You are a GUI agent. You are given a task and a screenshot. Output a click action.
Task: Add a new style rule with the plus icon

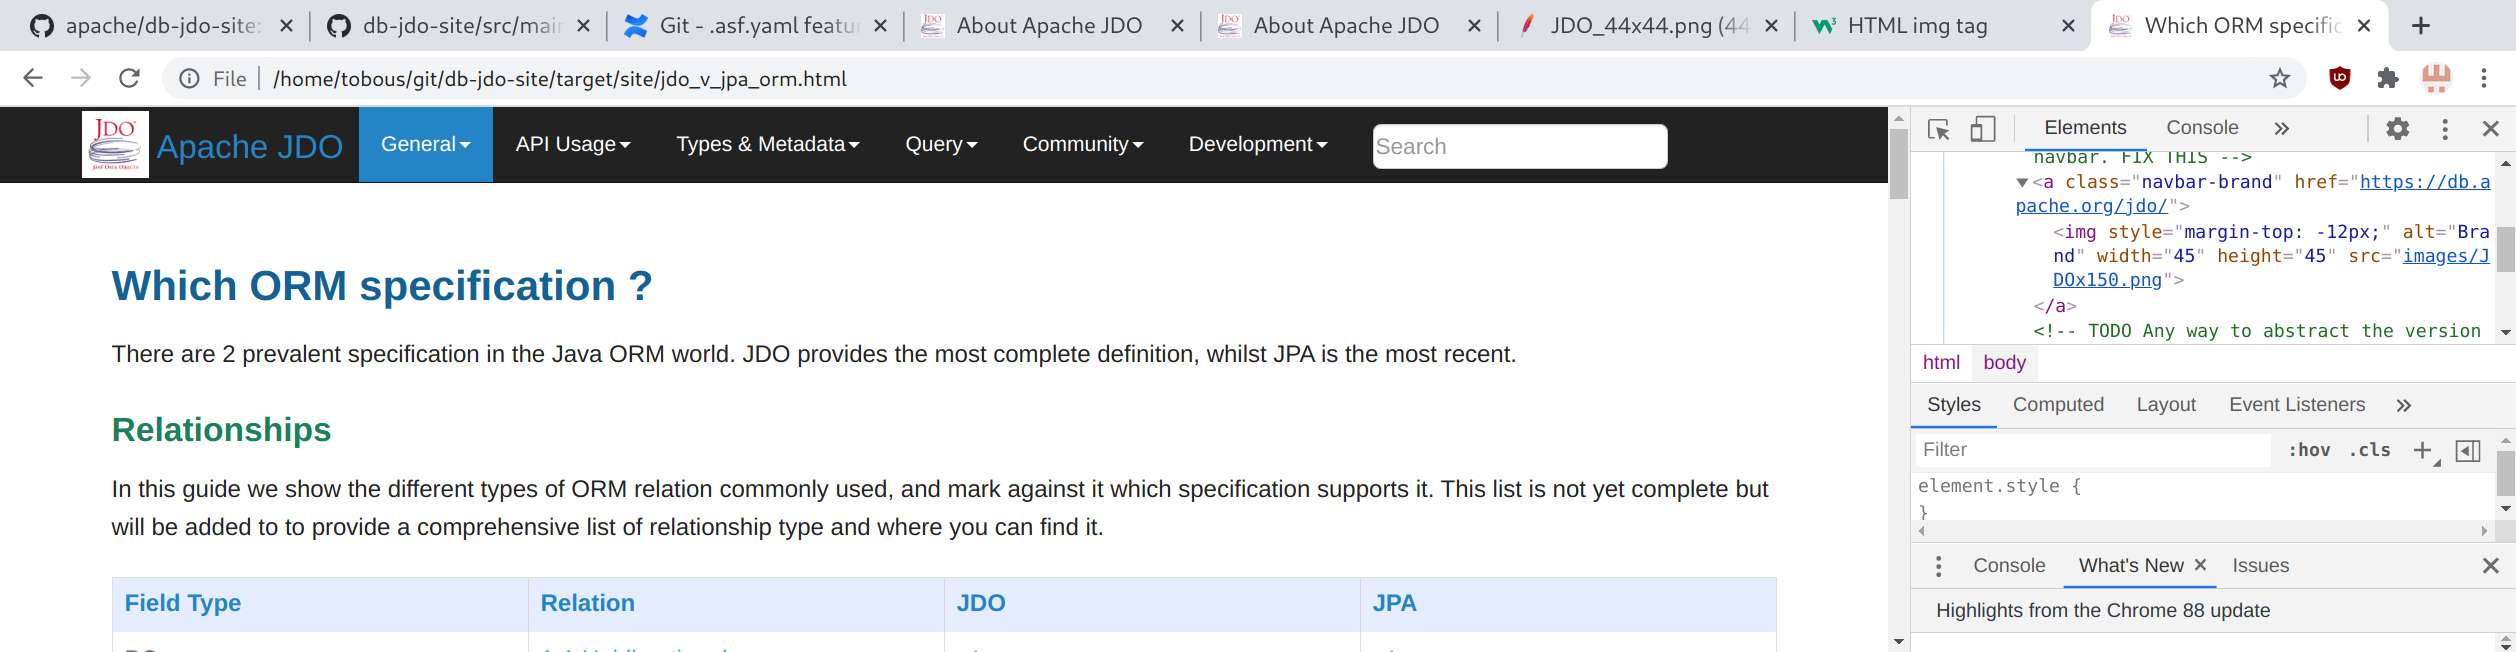click(x=2422, y=450)
